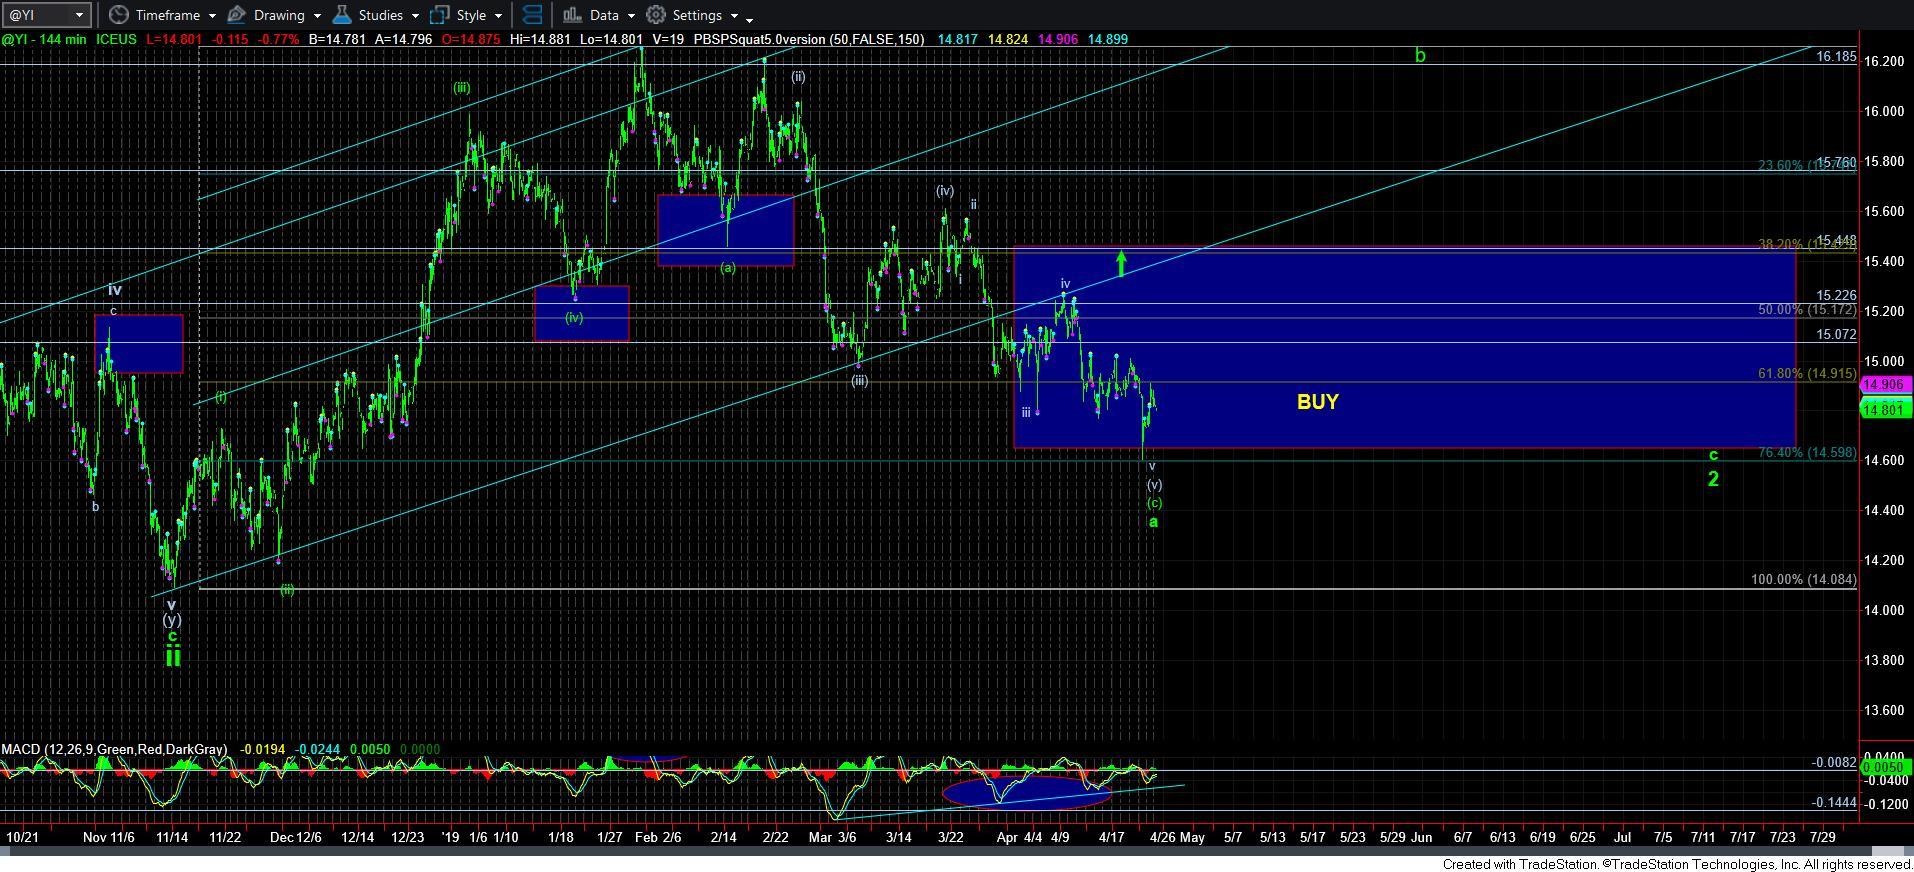Click the Settings gear icon
This screenshot has width=1914, height=872.
[x=656, y=15]
